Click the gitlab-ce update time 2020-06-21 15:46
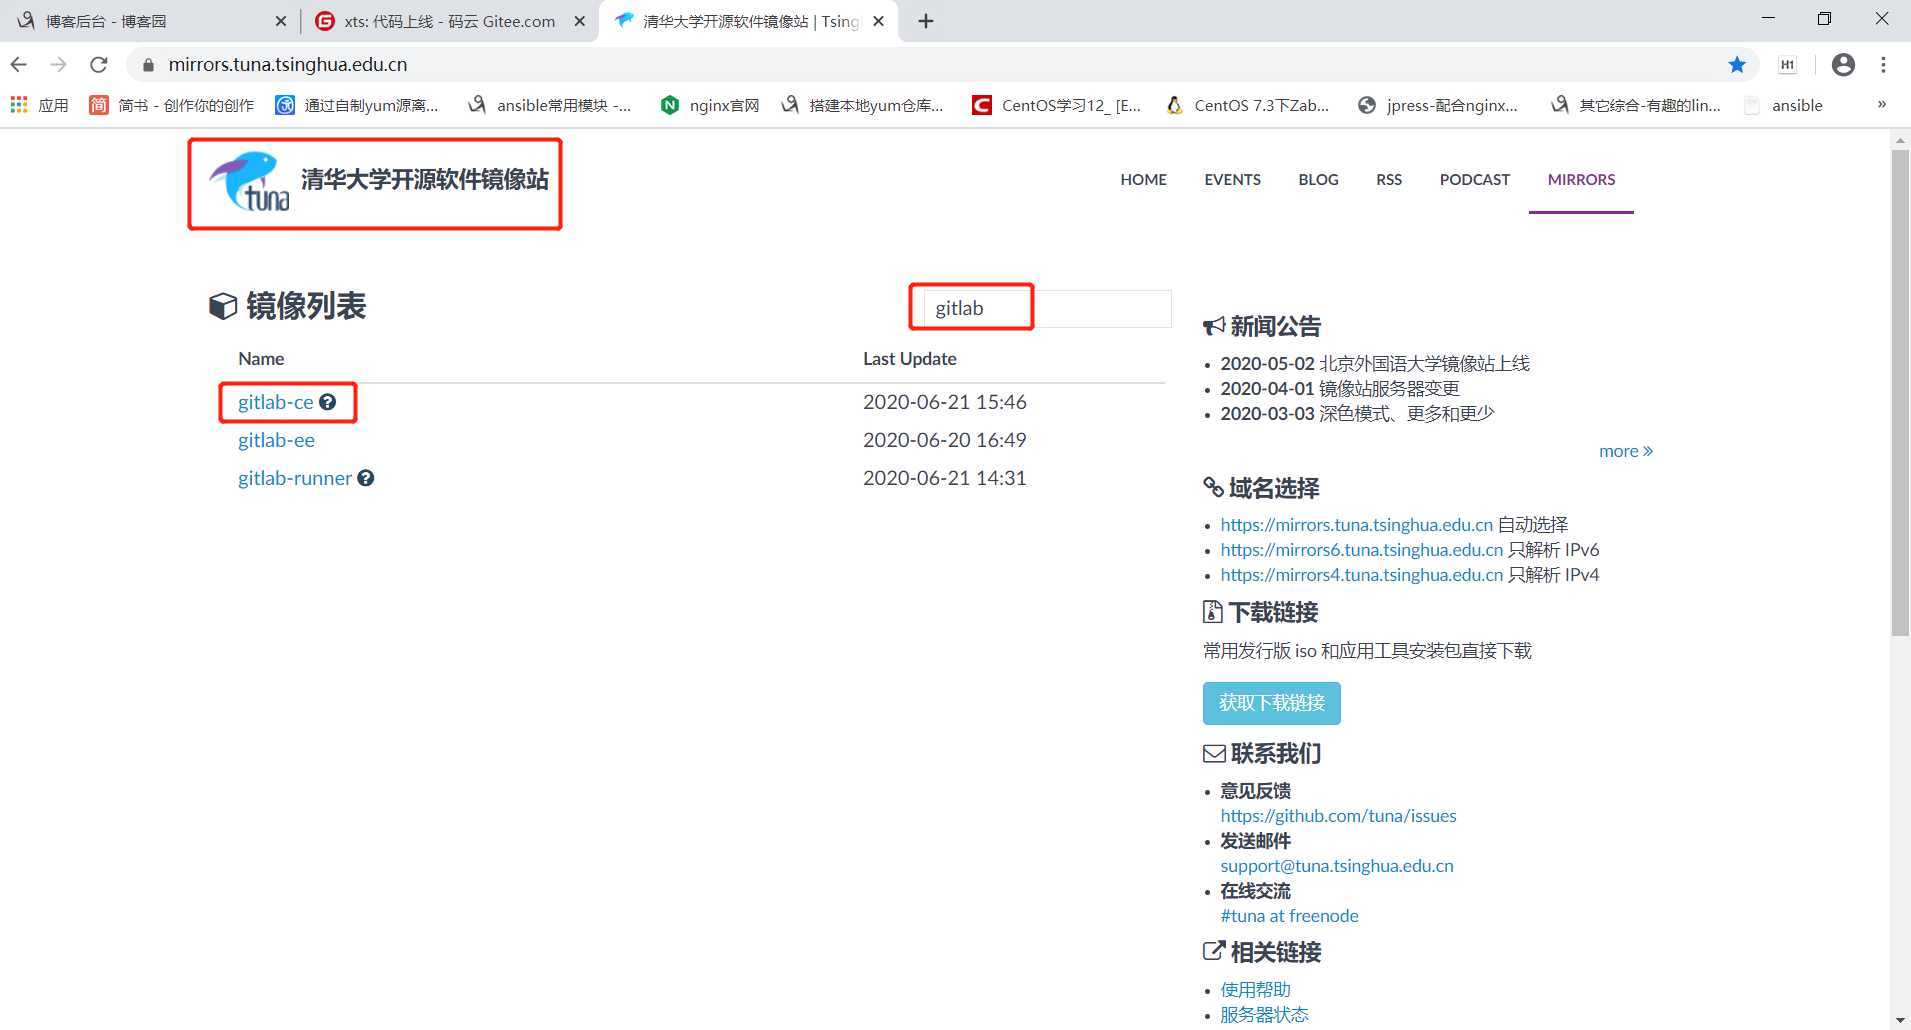 (x=945, y=402)
